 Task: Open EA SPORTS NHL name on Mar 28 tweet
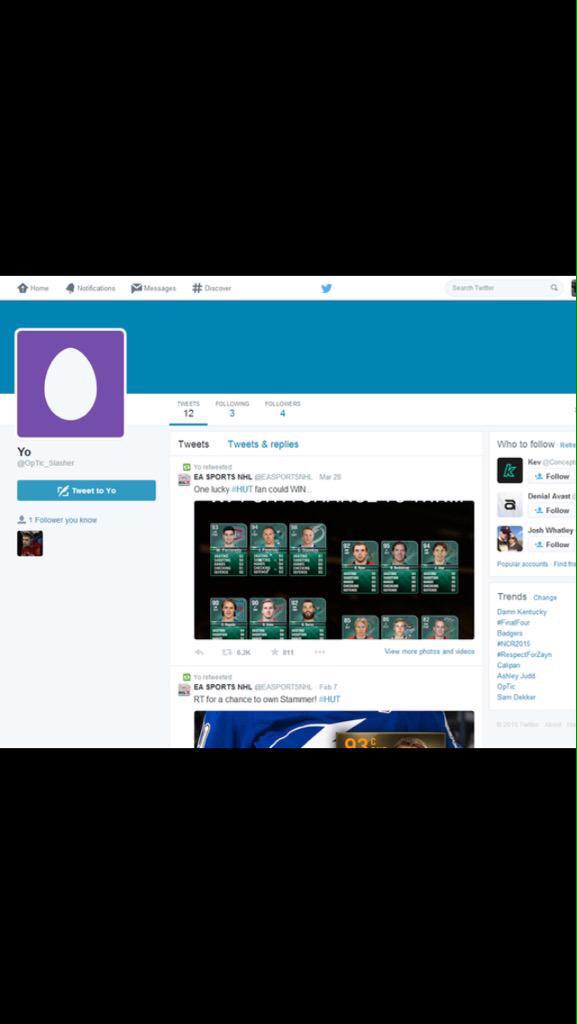point(223,477)
